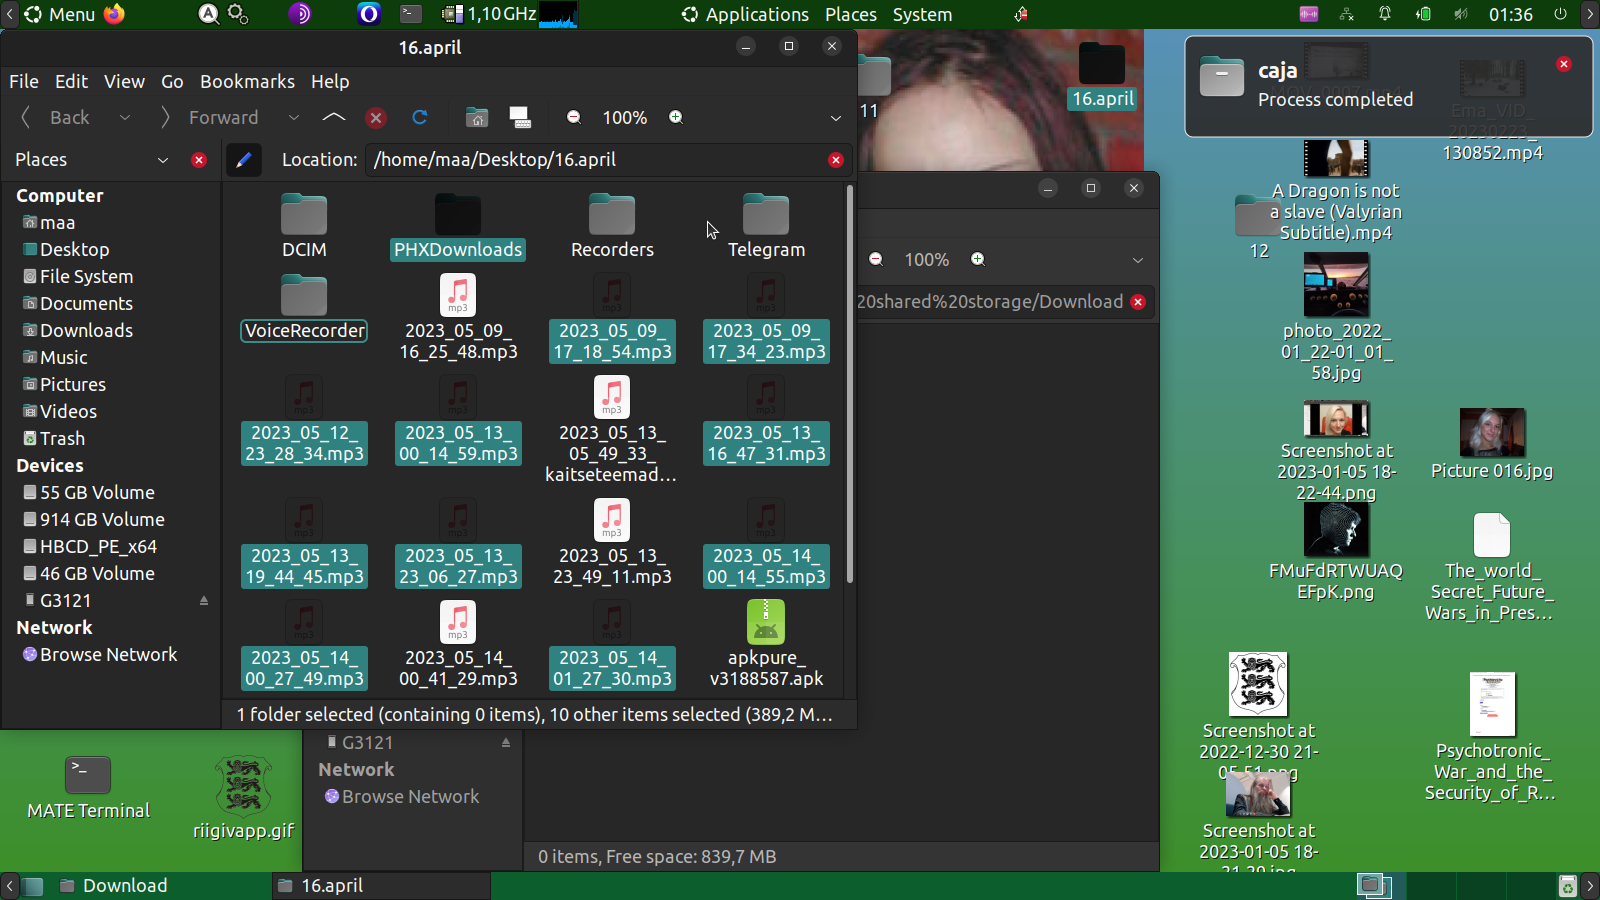Select the file 2023_05_13_23_49_11.mp3

click(x=612, y=543)
